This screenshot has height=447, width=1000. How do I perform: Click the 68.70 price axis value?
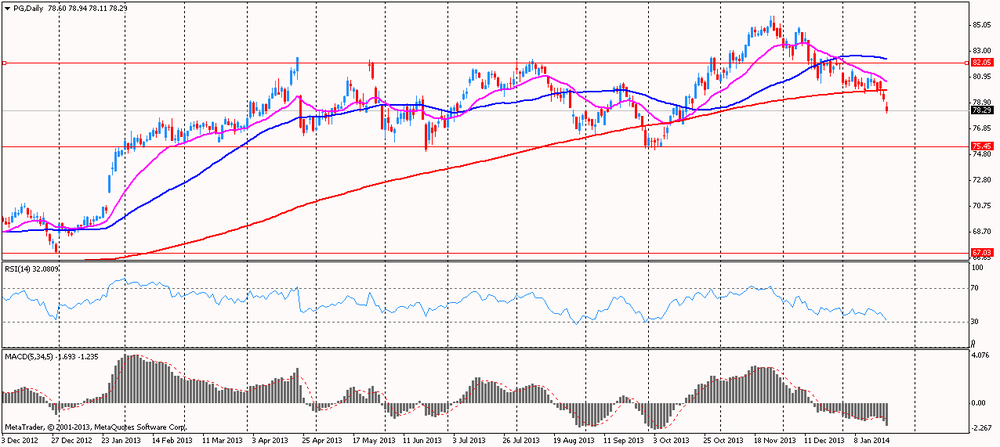(980, 231)
